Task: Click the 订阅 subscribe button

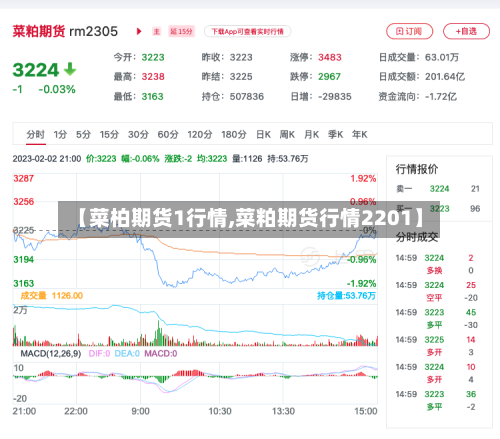Action: (x=409, y=31)
